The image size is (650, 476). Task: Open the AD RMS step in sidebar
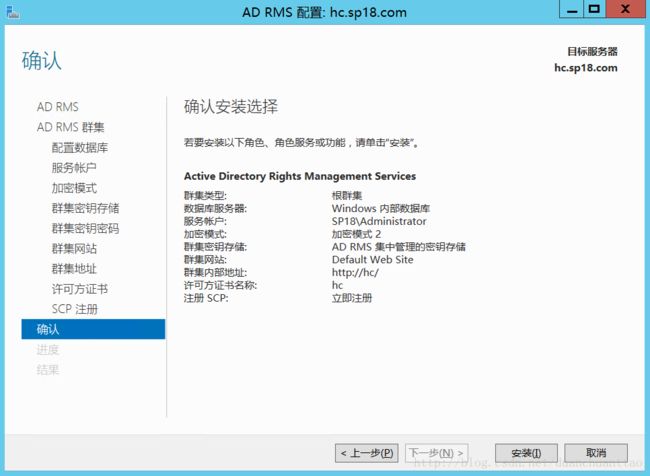57,107
